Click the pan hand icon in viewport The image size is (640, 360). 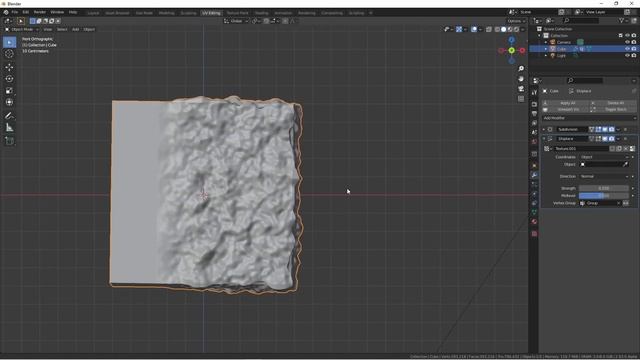521,78
